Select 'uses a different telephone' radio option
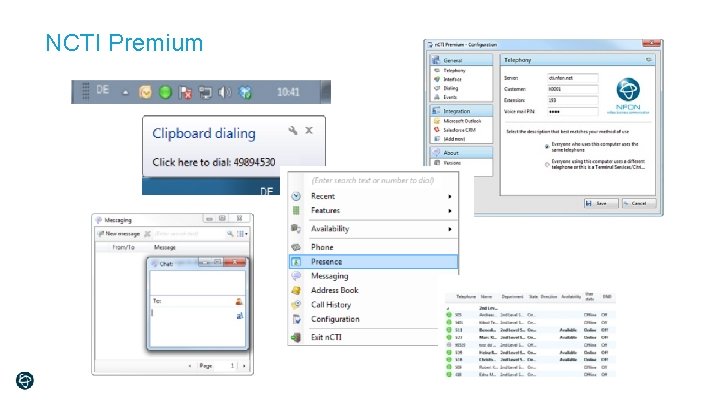Image resolution: width=720 pixels, height=405 pixels. tap(547, 164)
